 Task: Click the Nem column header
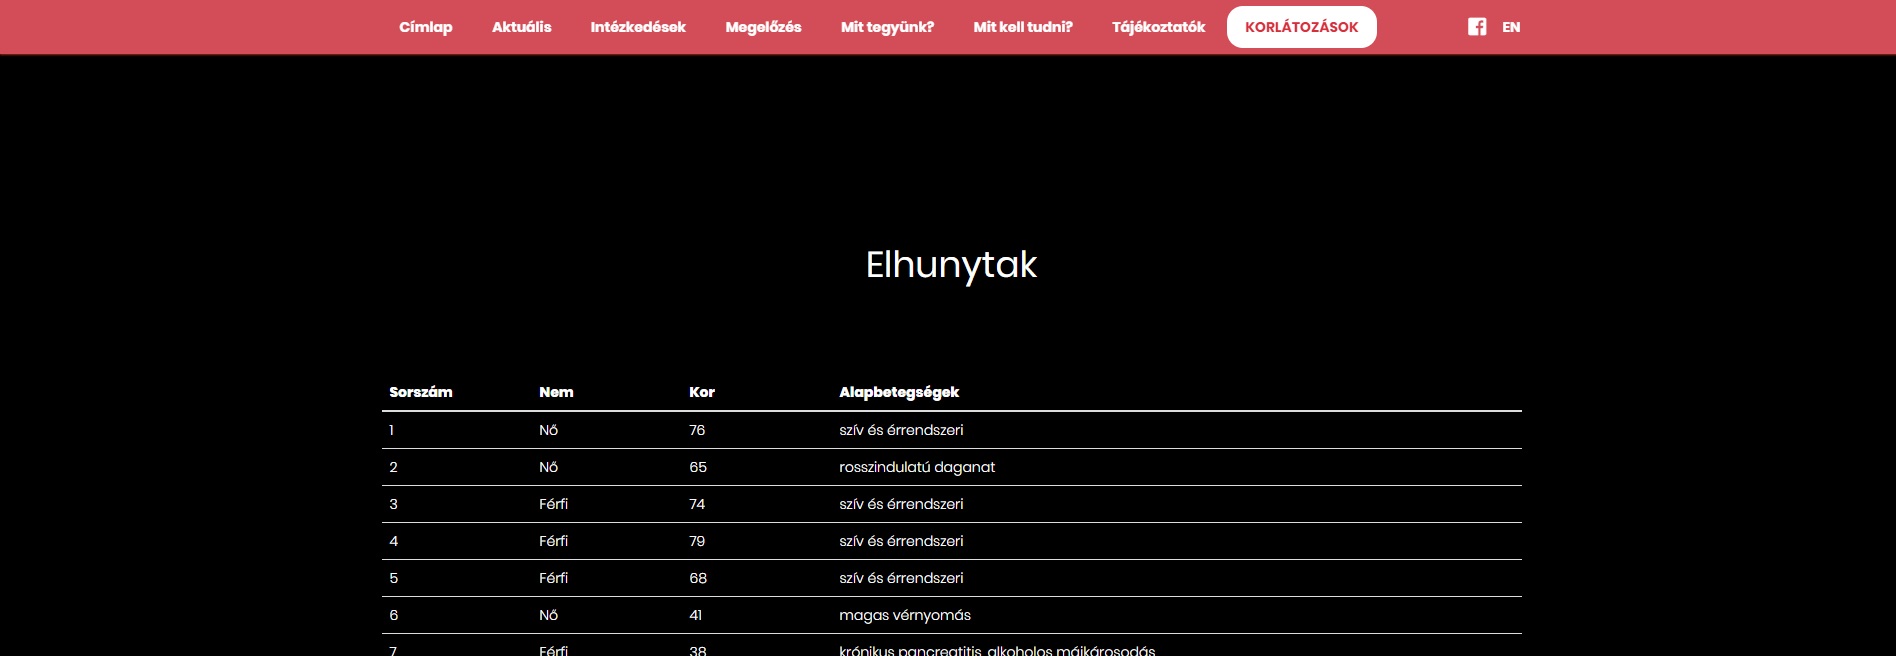click(556, 392)
